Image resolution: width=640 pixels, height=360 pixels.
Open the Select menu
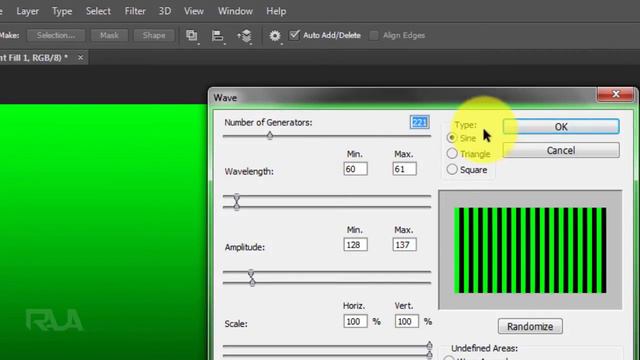tap(98, 11)
